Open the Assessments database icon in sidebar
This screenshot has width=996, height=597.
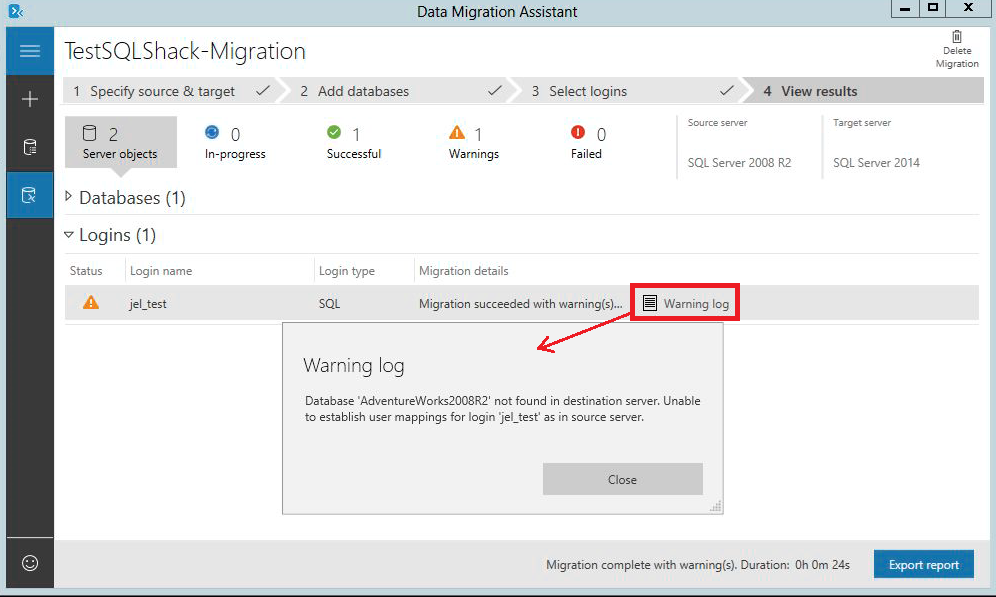click(x=29, y=147)
